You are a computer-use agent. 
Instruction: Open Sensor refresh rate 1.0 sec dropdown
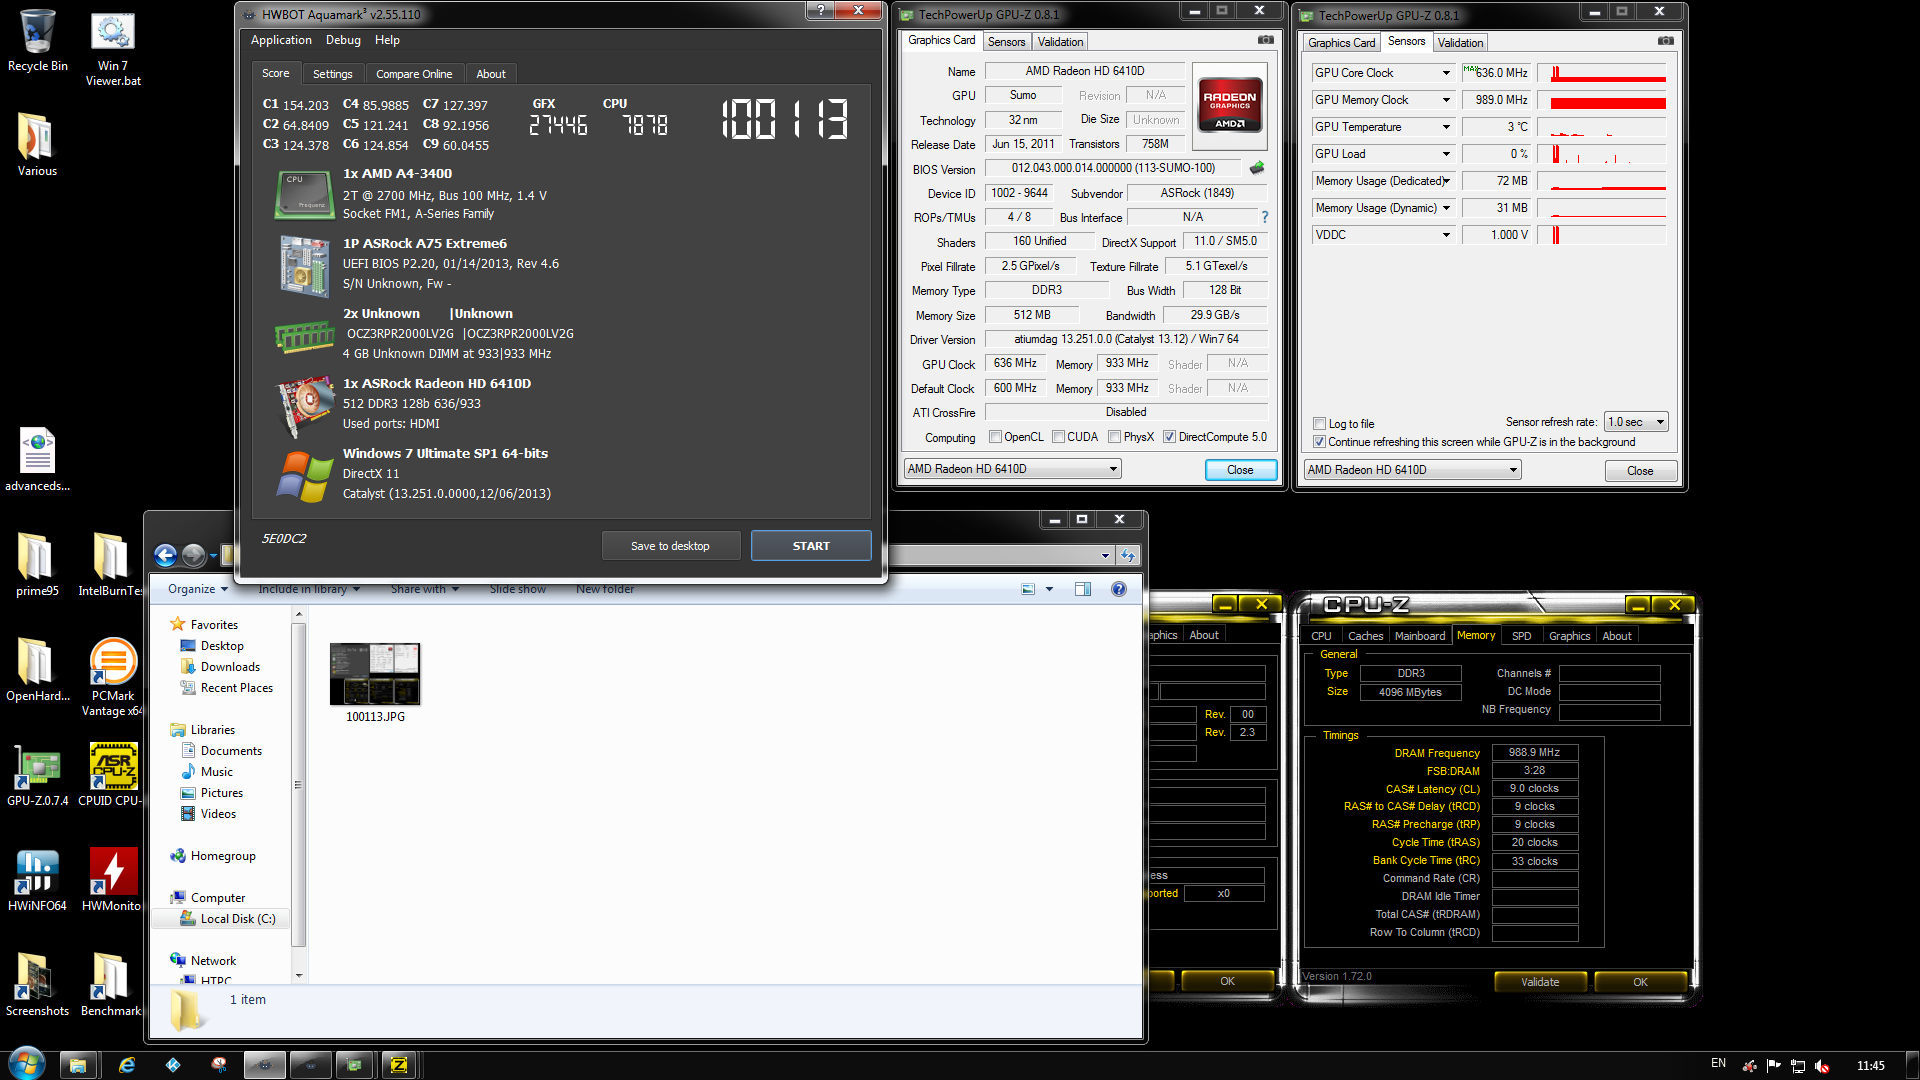coord(1636,422)
